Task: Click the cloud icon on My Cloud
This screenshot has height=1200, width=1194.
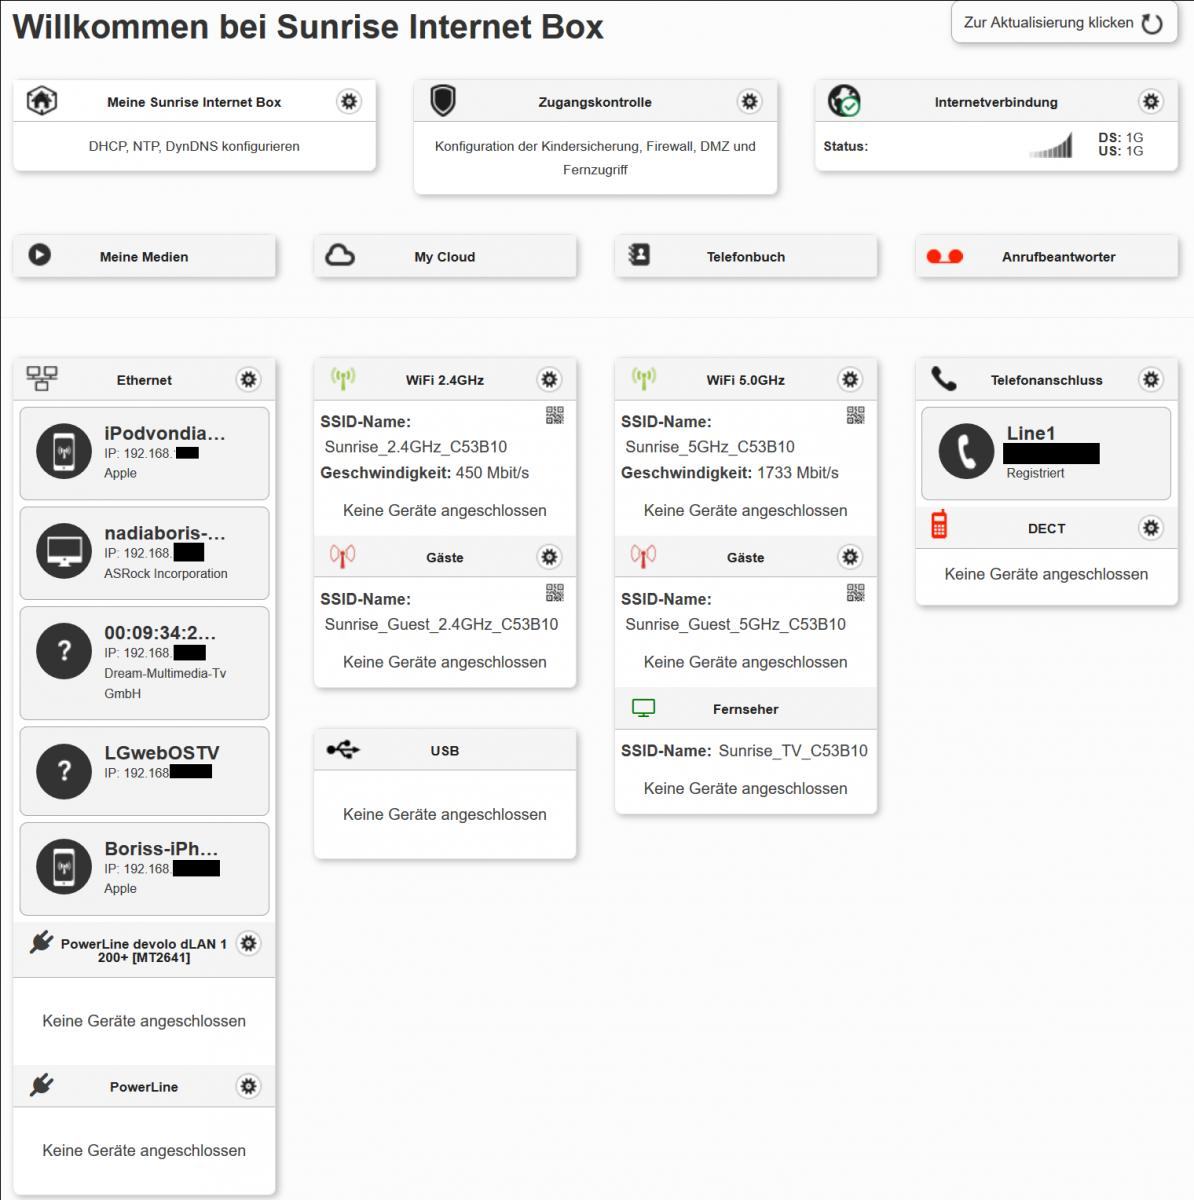Action: (340, 255)
